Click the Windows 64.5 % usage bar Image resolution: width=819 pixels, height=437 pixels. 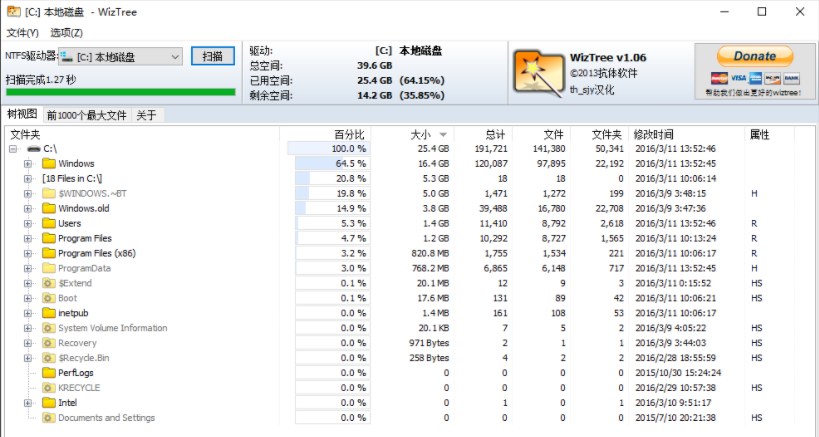pos(333,163)
